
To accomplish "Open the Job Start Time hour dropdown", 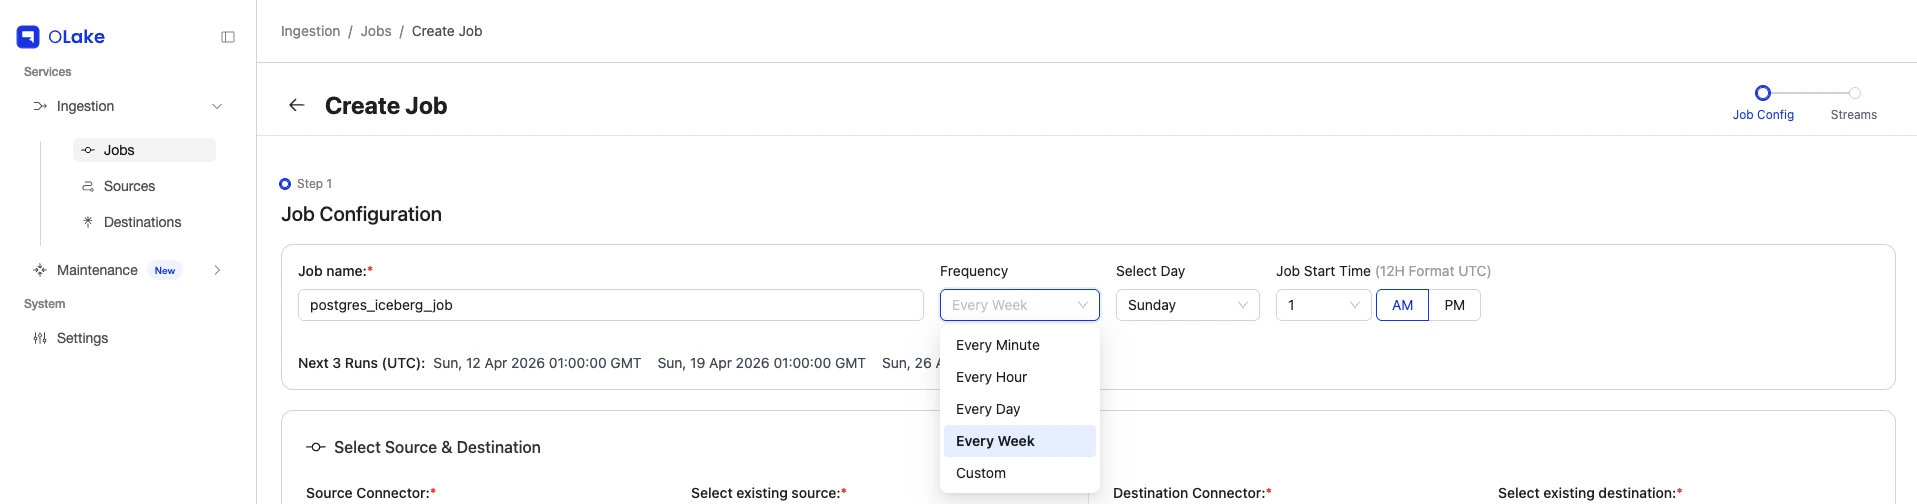I will click(1324, 305).
